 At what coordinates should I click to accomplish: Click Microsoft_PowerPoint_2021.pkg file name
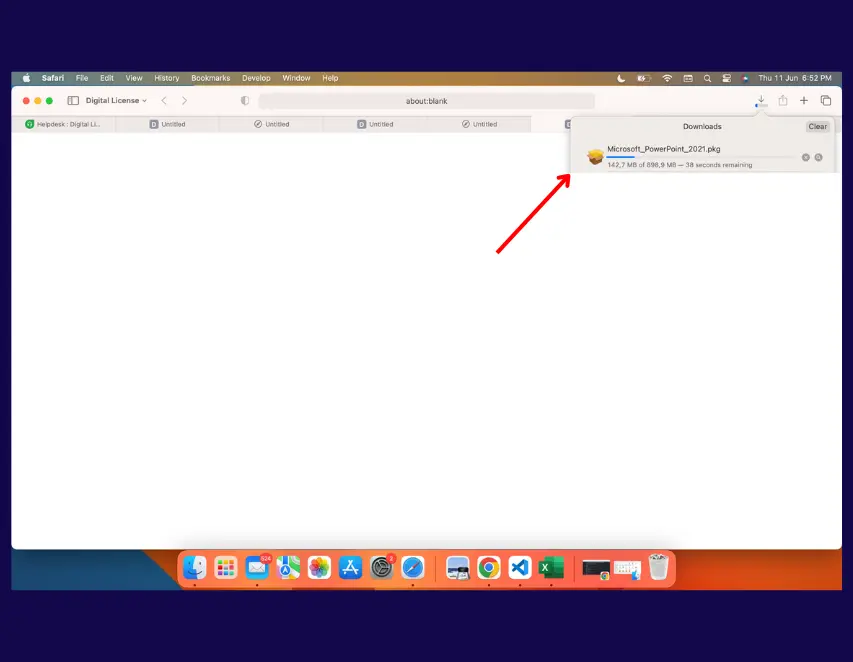(x=664, y=149)
